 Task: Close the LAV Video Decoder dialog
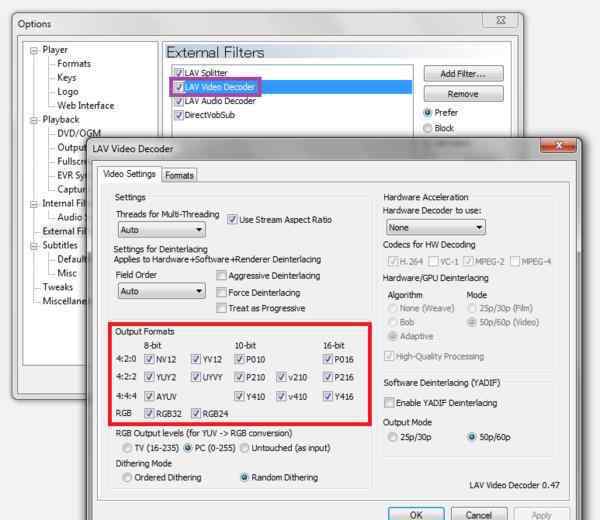point(558,146)
